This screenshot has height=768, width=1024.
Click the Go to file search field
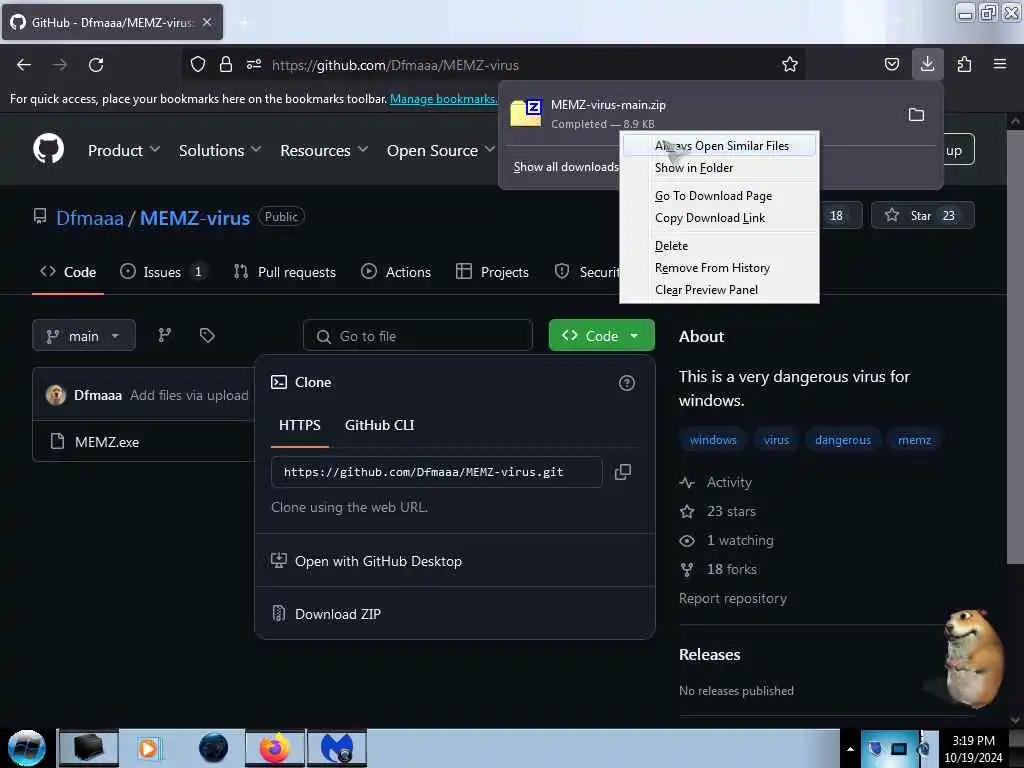point(418,336)
